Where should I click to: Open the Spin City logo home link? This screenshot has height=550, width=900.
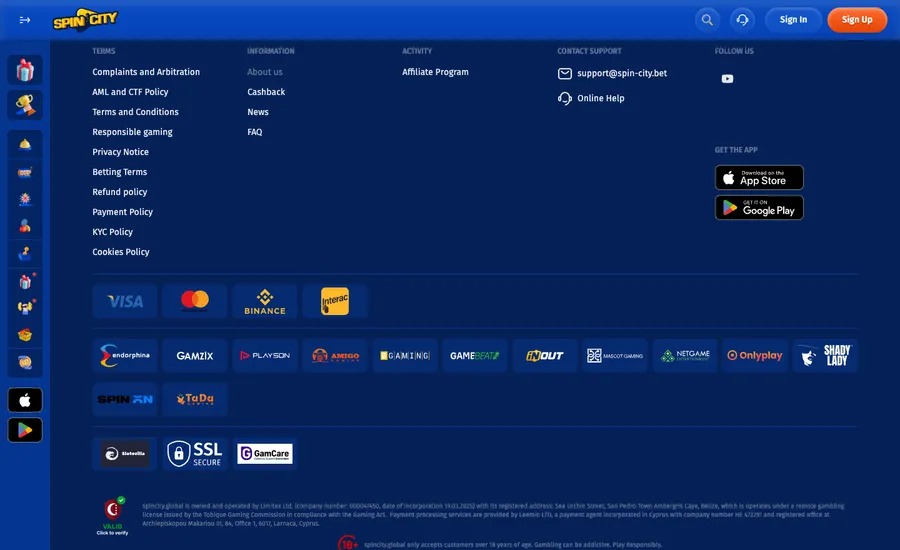85,20
